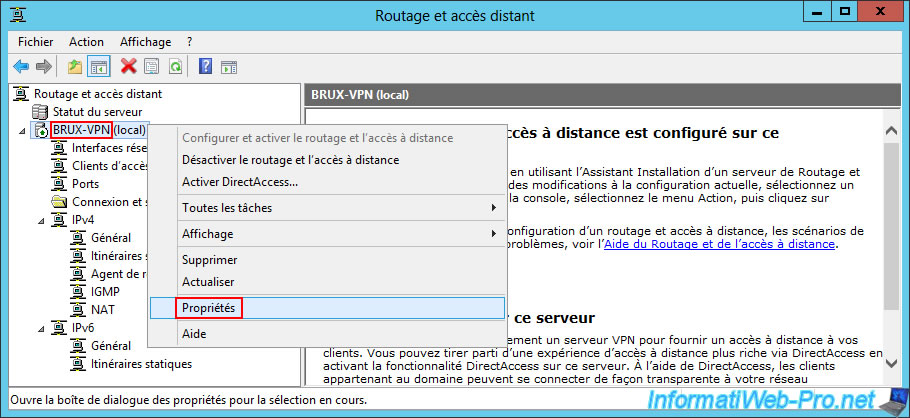Click the blue Help question mark icon

pyautogui.click(x=205, y=66)
